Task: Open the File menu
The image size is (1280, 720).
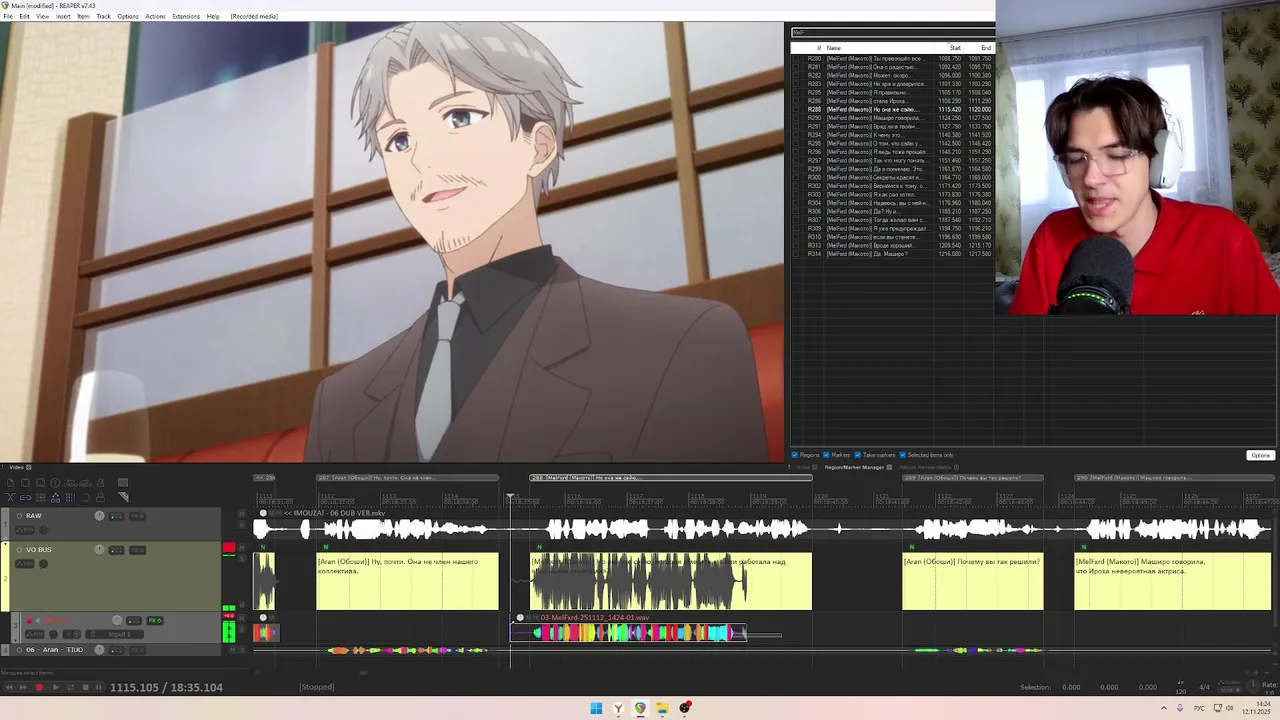Action: [x=8, y=16]
